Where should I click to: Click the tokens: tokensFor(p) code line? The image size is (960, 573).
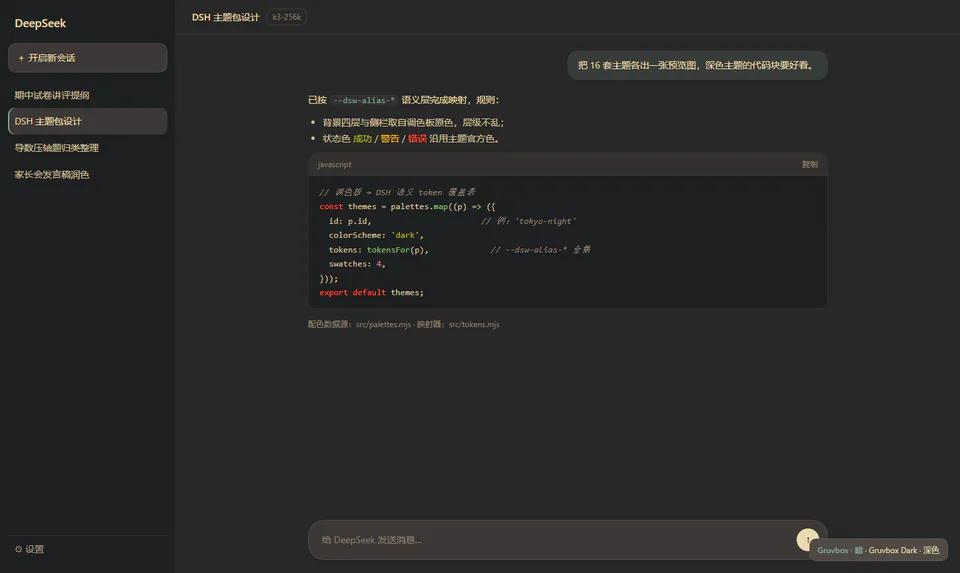point(378,250)
